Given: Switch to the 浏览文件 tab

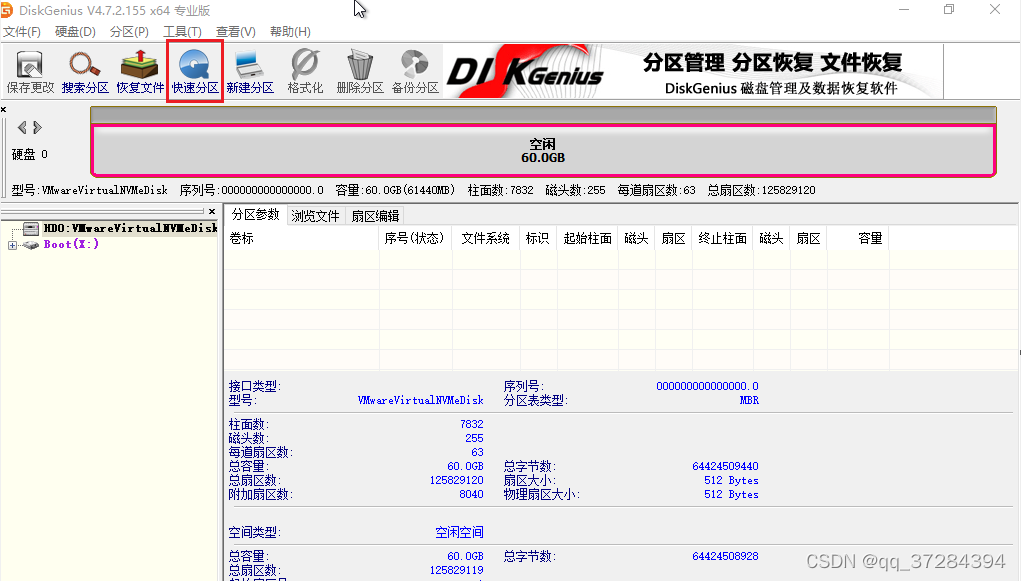Looking at the screenshot, I should pyautogui.click(x=315, y=216).
